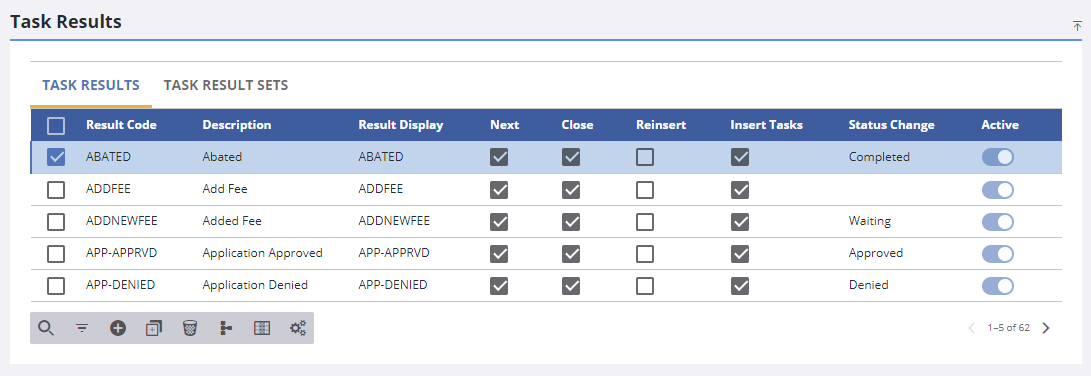Click the Approved status change cell

(x=875, y=253)
